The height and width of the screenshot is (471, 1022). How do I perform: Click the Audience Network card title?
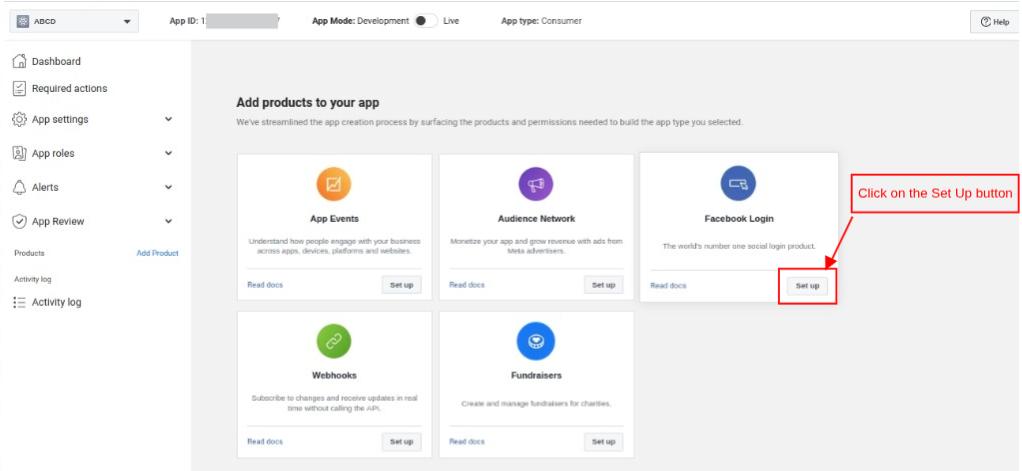click(x=536, y=218)
